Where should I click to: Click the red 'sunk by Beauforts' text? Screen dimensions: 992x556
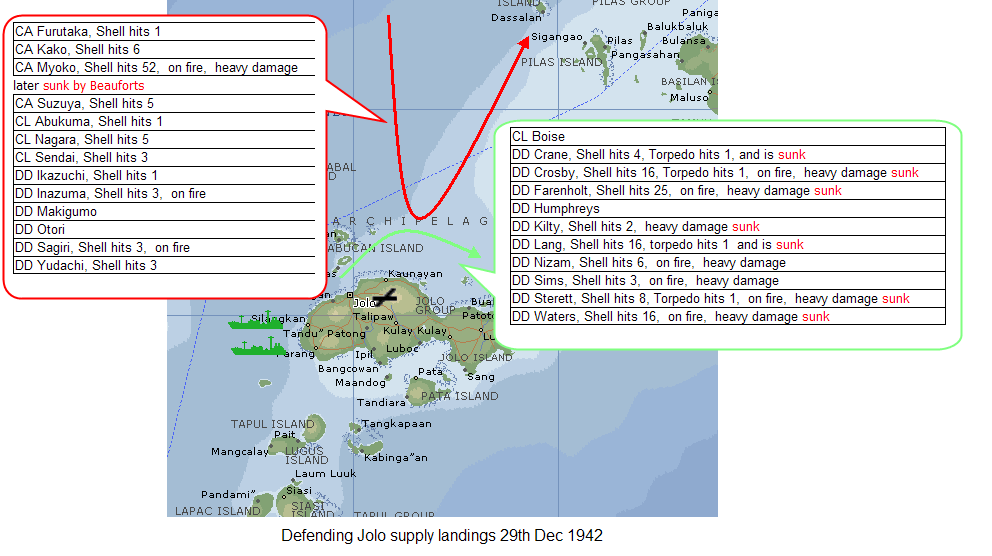click(94, 85)
